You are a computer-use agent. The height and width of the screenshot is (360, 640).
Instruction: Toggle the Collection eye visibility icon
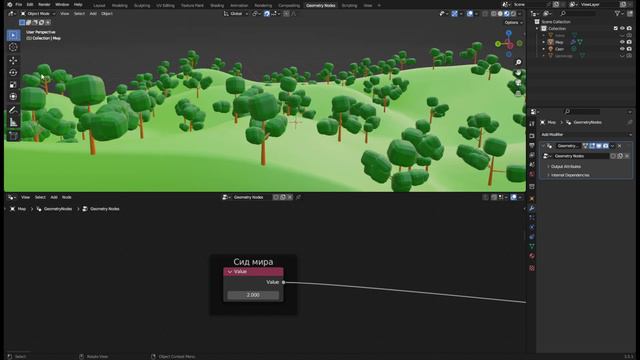tap(622, 29)
